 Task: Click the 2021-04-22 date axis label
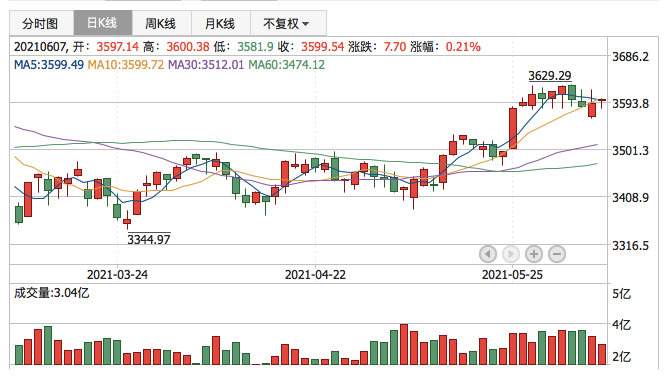click(x=315, y=274)
